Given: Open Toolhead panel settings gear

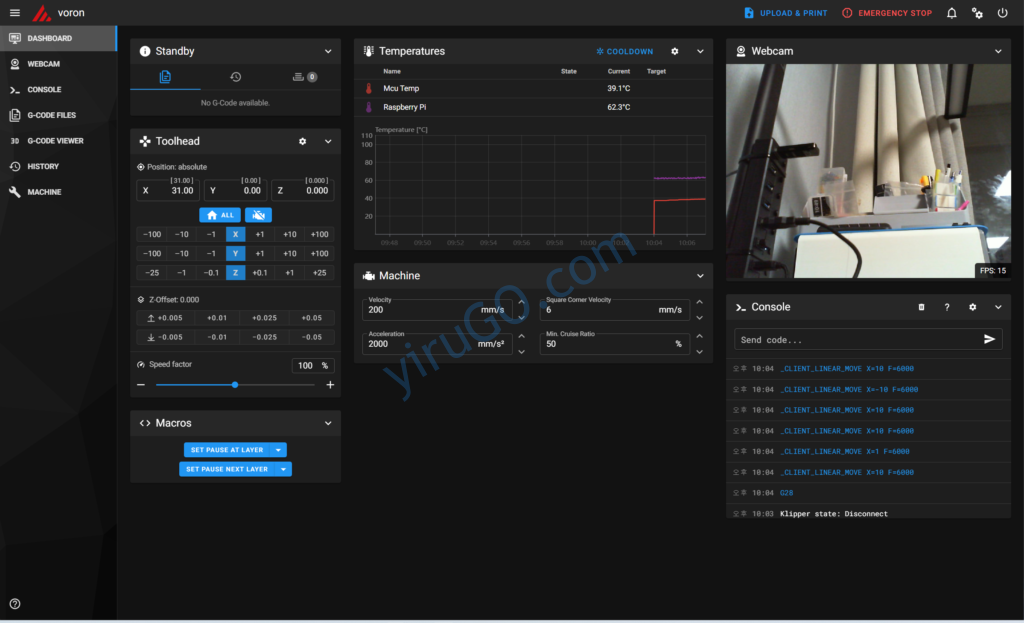Looking at the screenshot, I should point(302,142).
